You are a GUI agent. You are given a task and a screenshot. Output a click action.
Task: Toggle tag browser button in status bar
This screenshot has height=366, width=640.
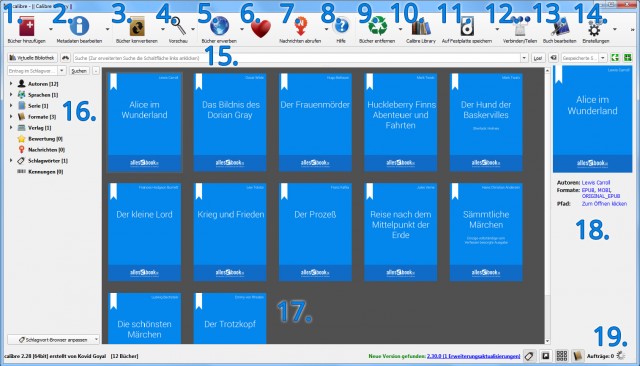529,356
